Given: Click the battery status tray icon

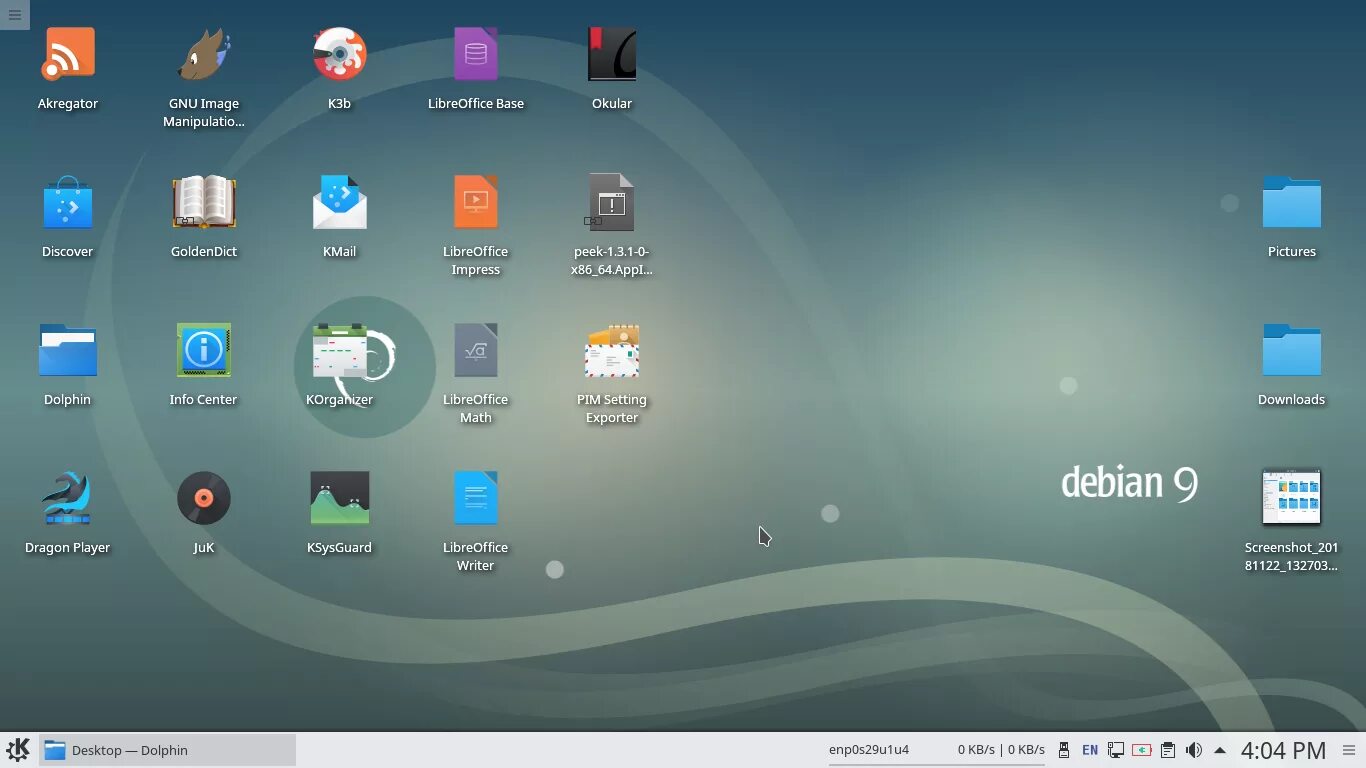Looking at the screenshot, I should (x=1142, y=750).
